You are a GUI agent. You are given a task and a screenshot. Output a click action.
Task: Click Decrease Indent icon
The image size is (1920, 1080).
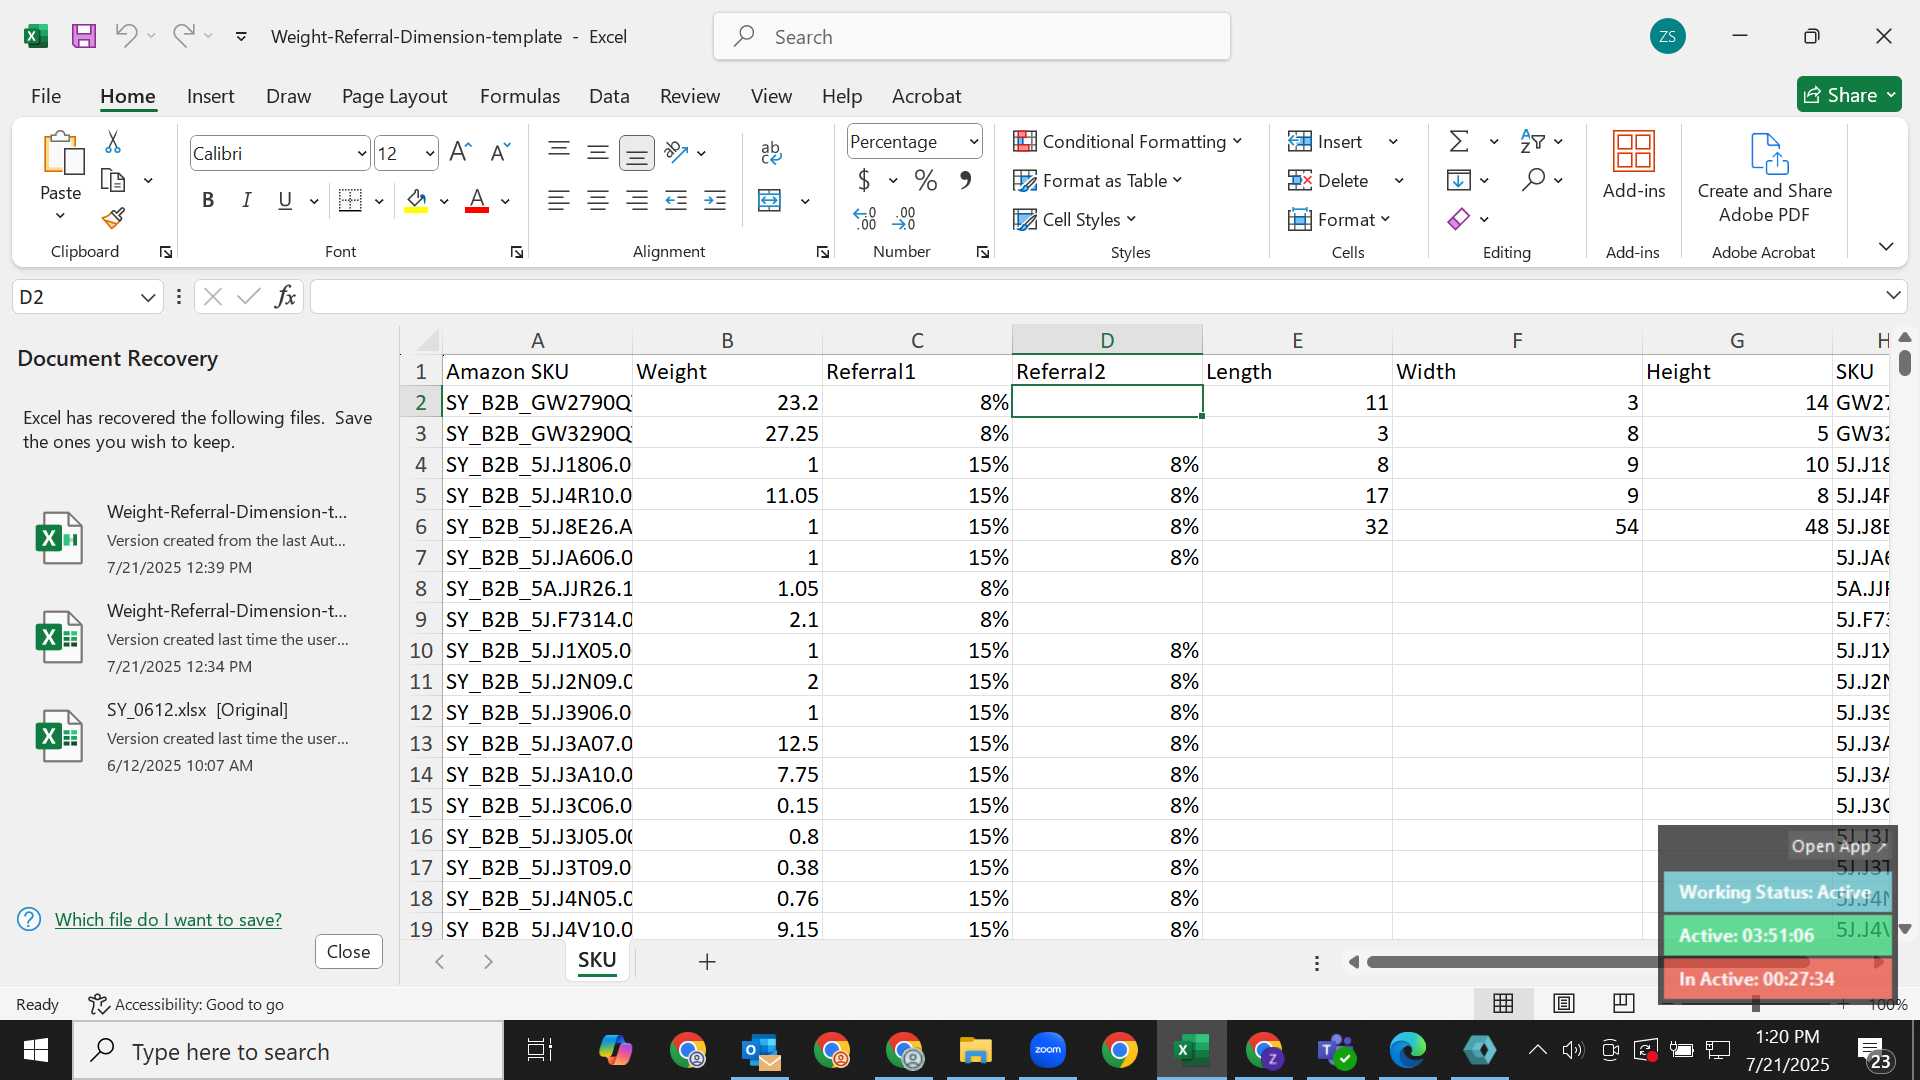676,201
